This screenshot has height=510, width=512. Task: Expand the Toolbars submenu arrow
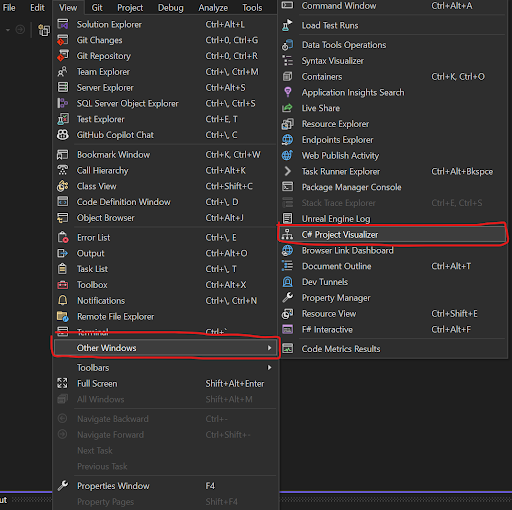click(x=269, y=367)
